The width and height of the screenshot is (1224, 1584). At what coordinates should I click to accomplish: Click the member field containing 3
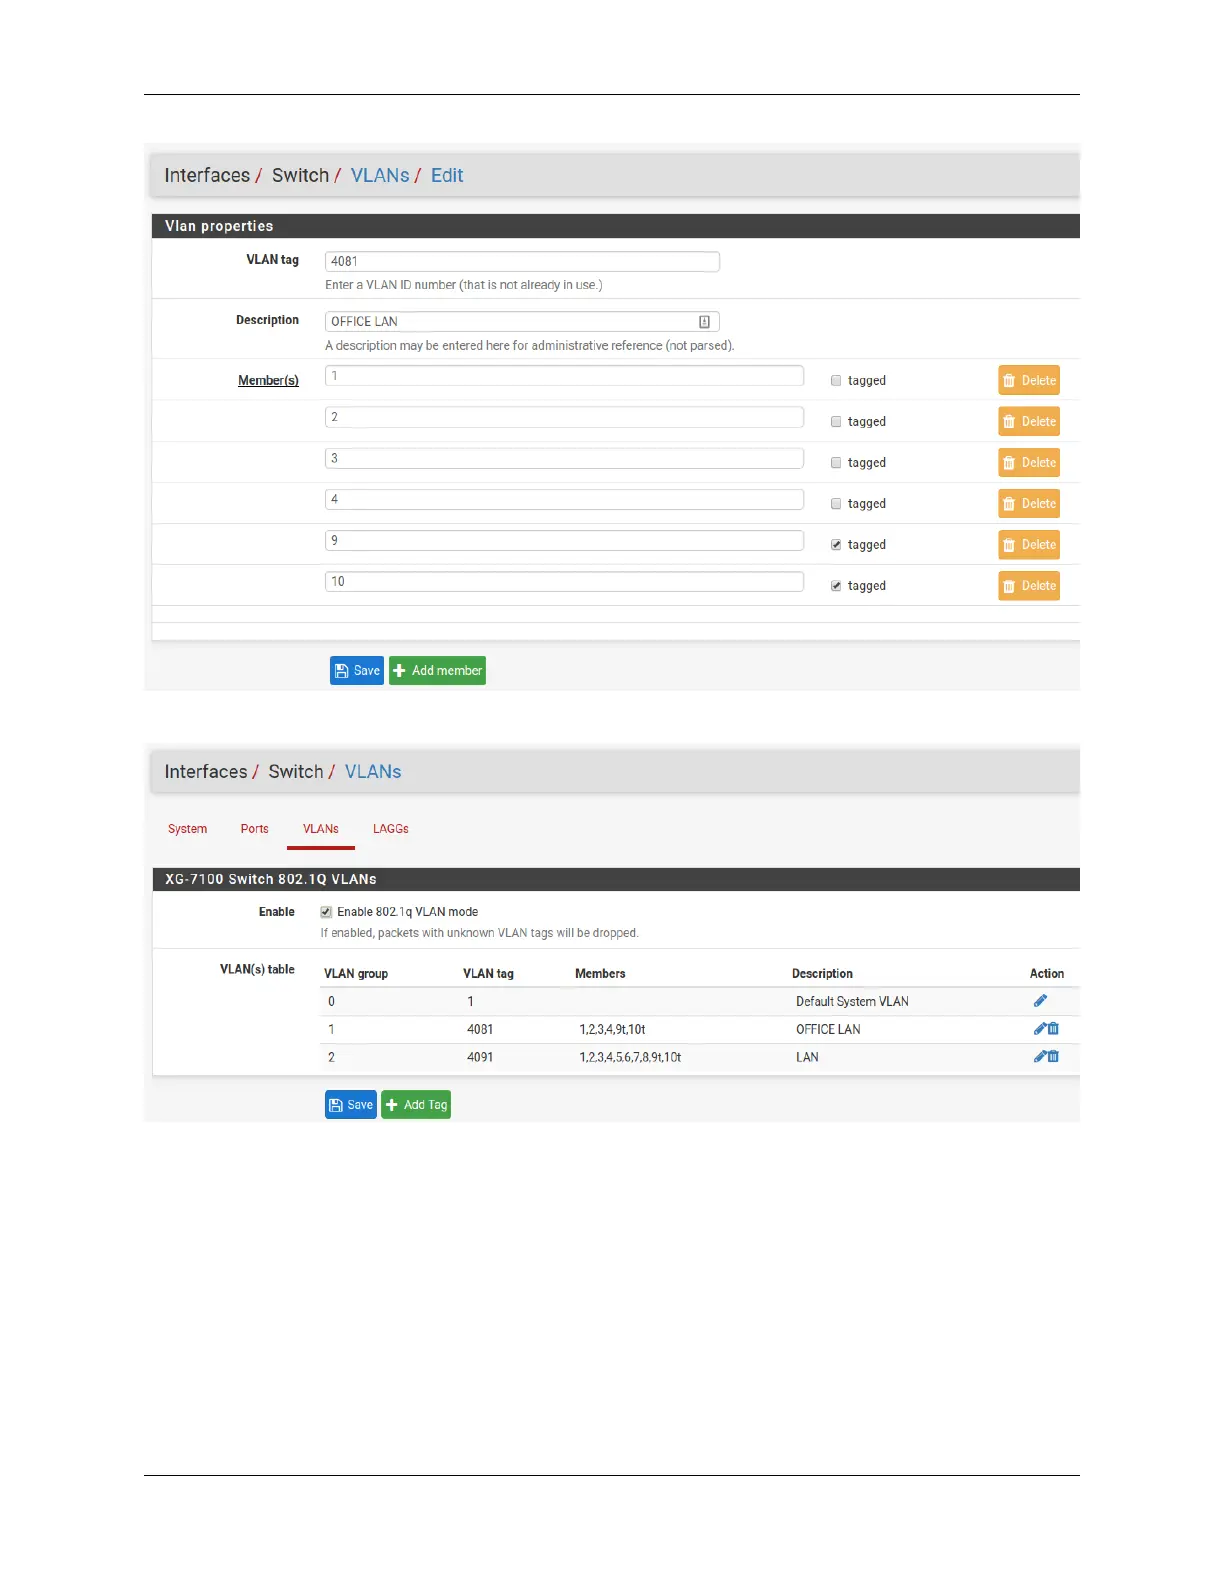(564, 458)
